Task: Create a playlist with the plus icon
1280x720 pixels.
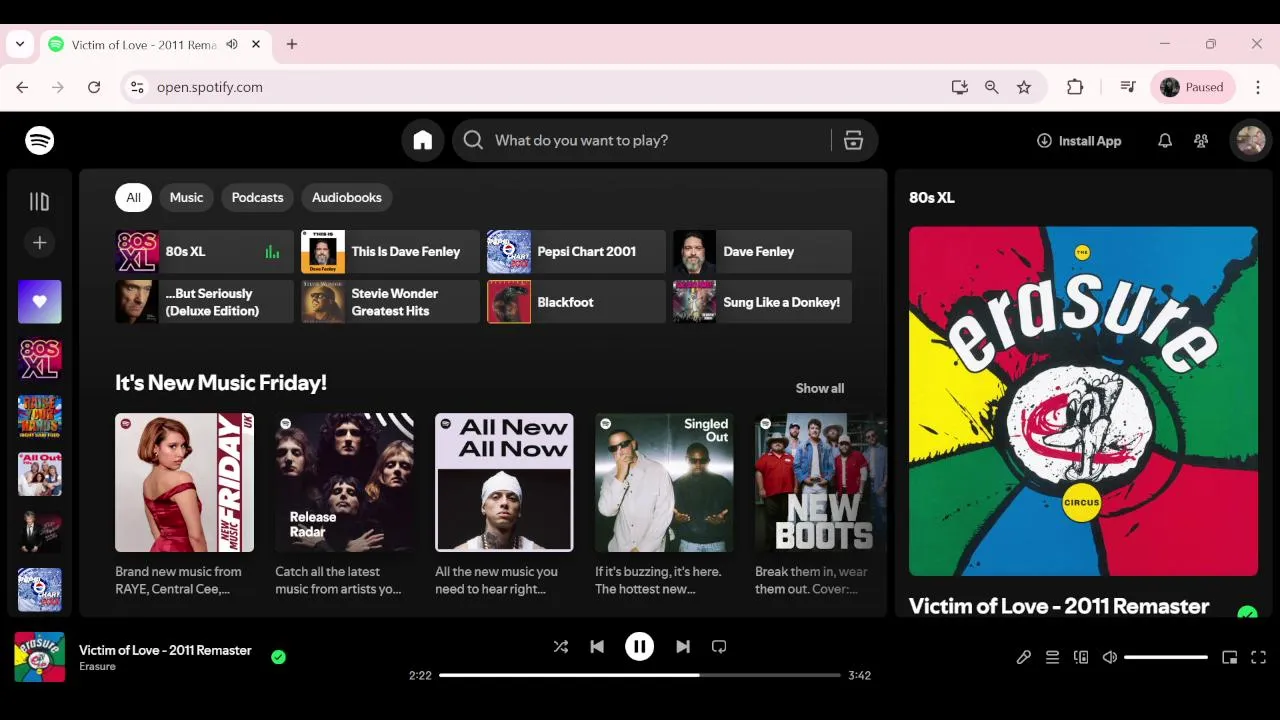Action: pyautogui.click(x=40, y=243)
